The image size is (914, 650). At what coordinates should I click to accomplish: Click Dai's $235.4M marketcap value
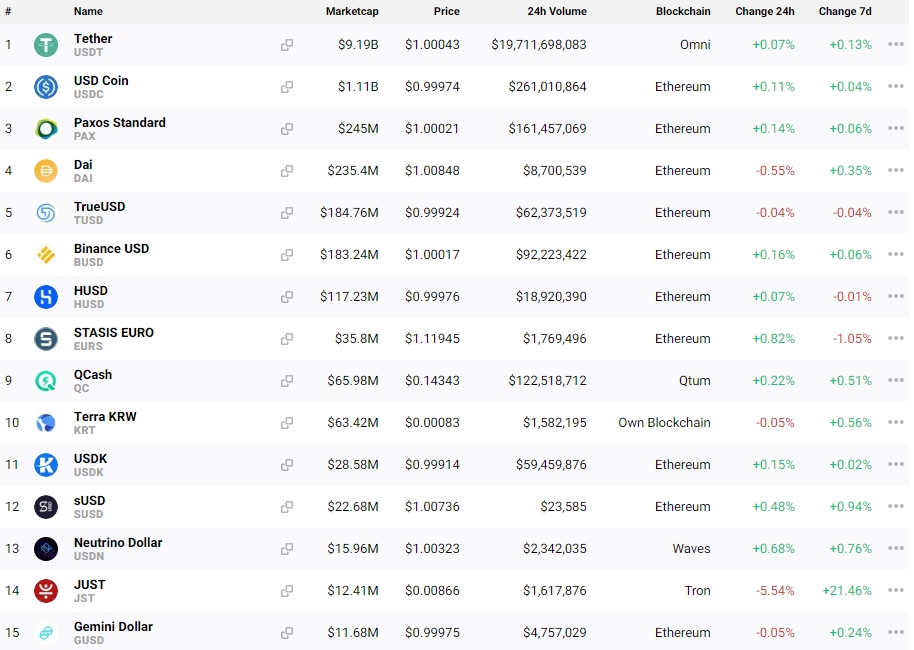click(x=353, y=171)
